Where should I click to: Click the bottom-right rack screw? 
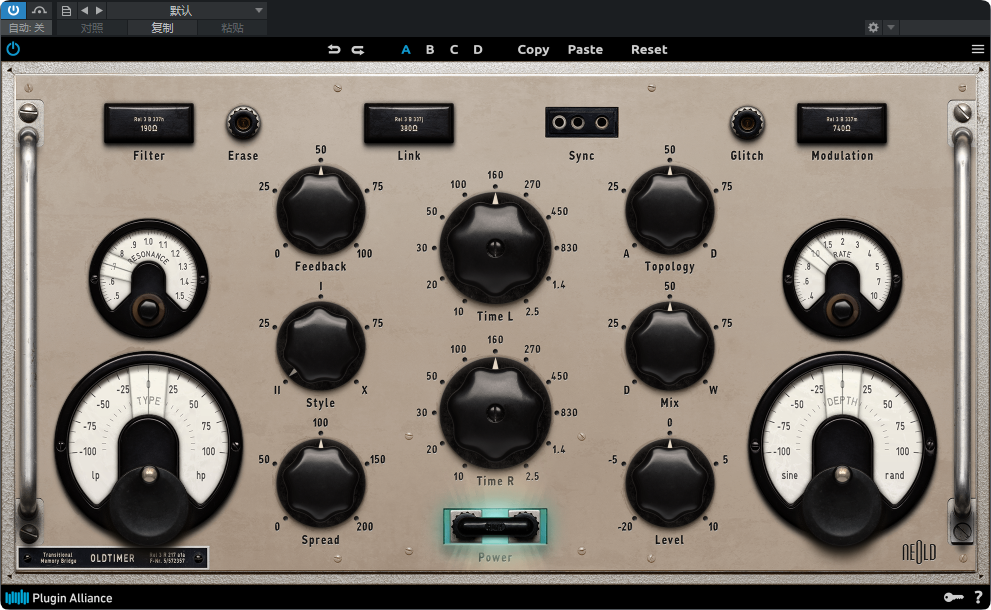pos(962,531)
